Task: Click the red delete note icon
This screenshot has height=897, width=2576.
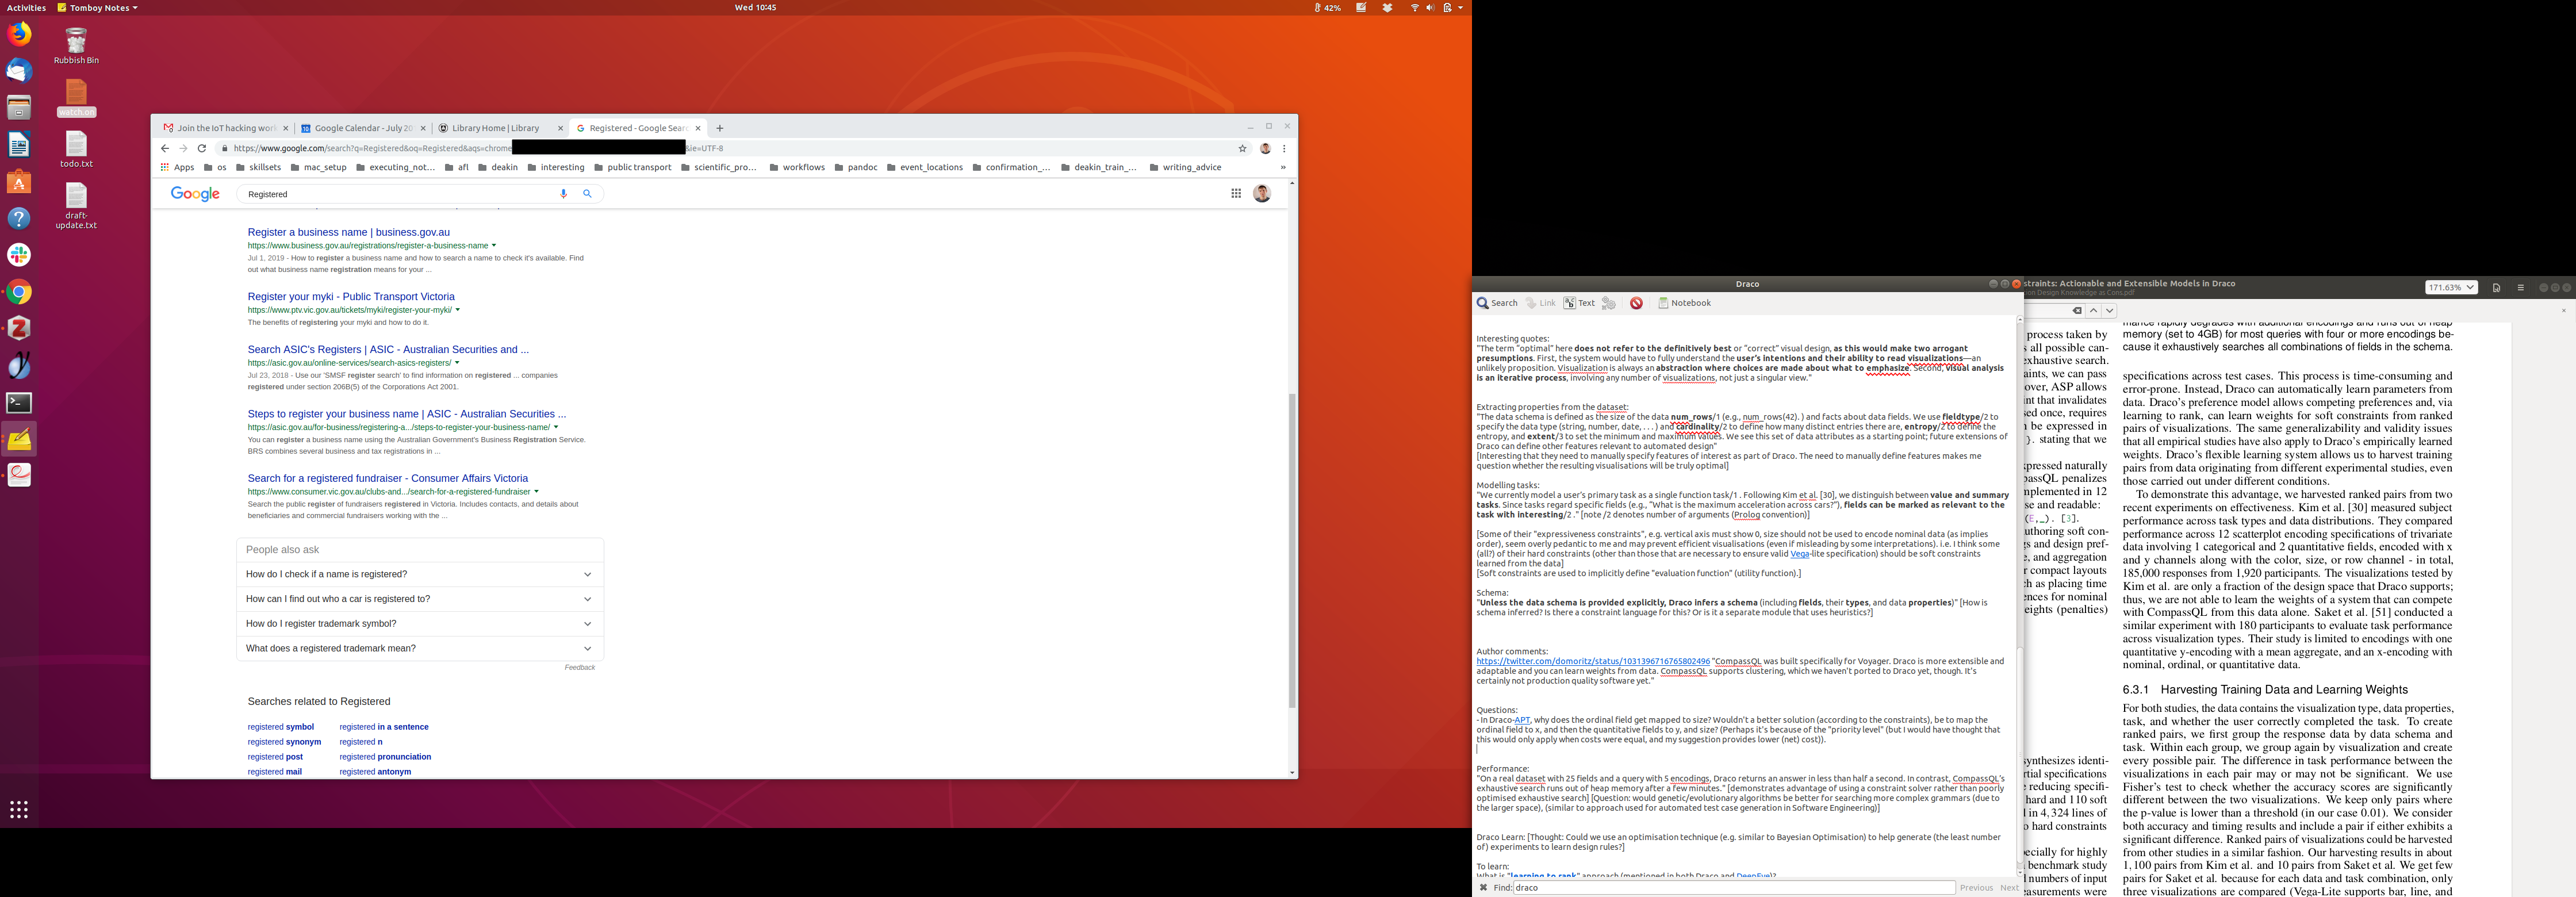Action: [x=1636, y=303]
